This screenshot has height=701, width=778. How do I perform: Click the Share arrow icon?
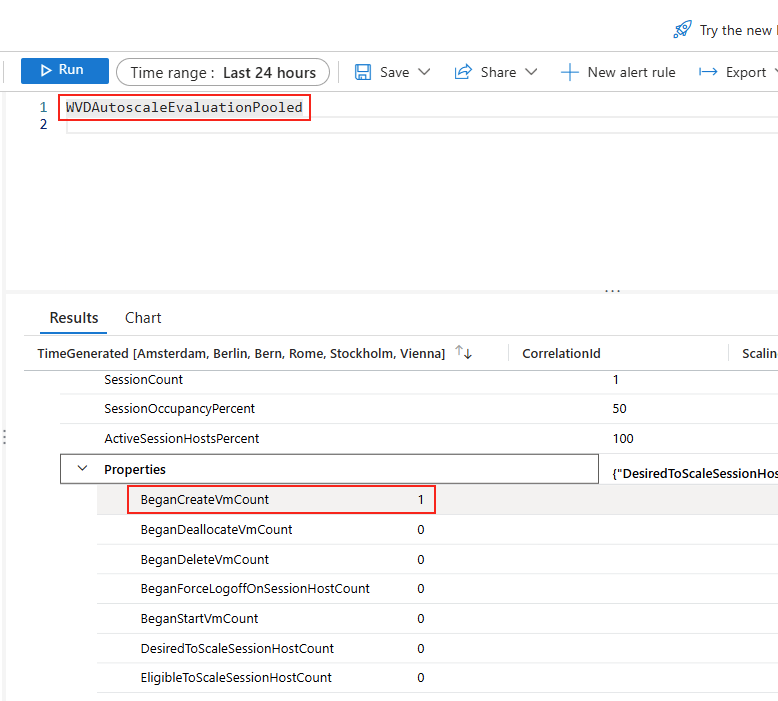463,72
